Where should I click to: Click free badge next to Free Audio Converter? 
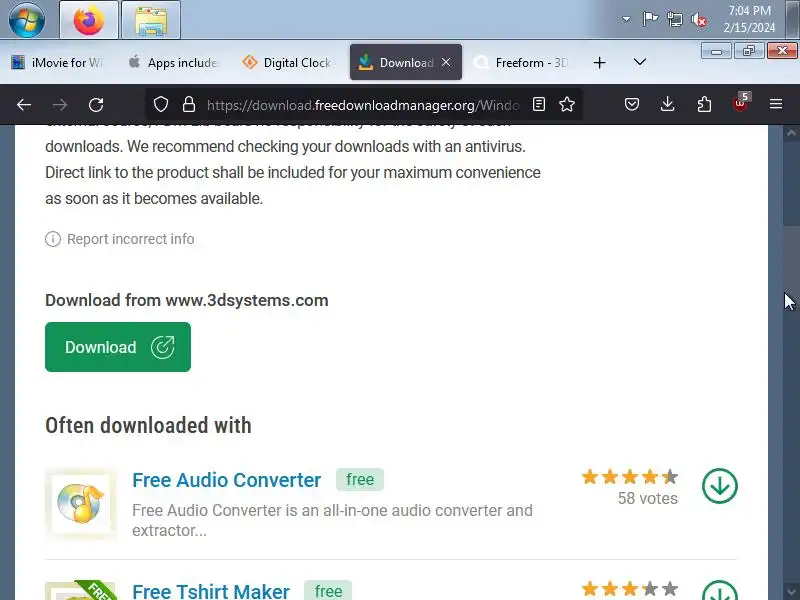click(x=360, y=480)
